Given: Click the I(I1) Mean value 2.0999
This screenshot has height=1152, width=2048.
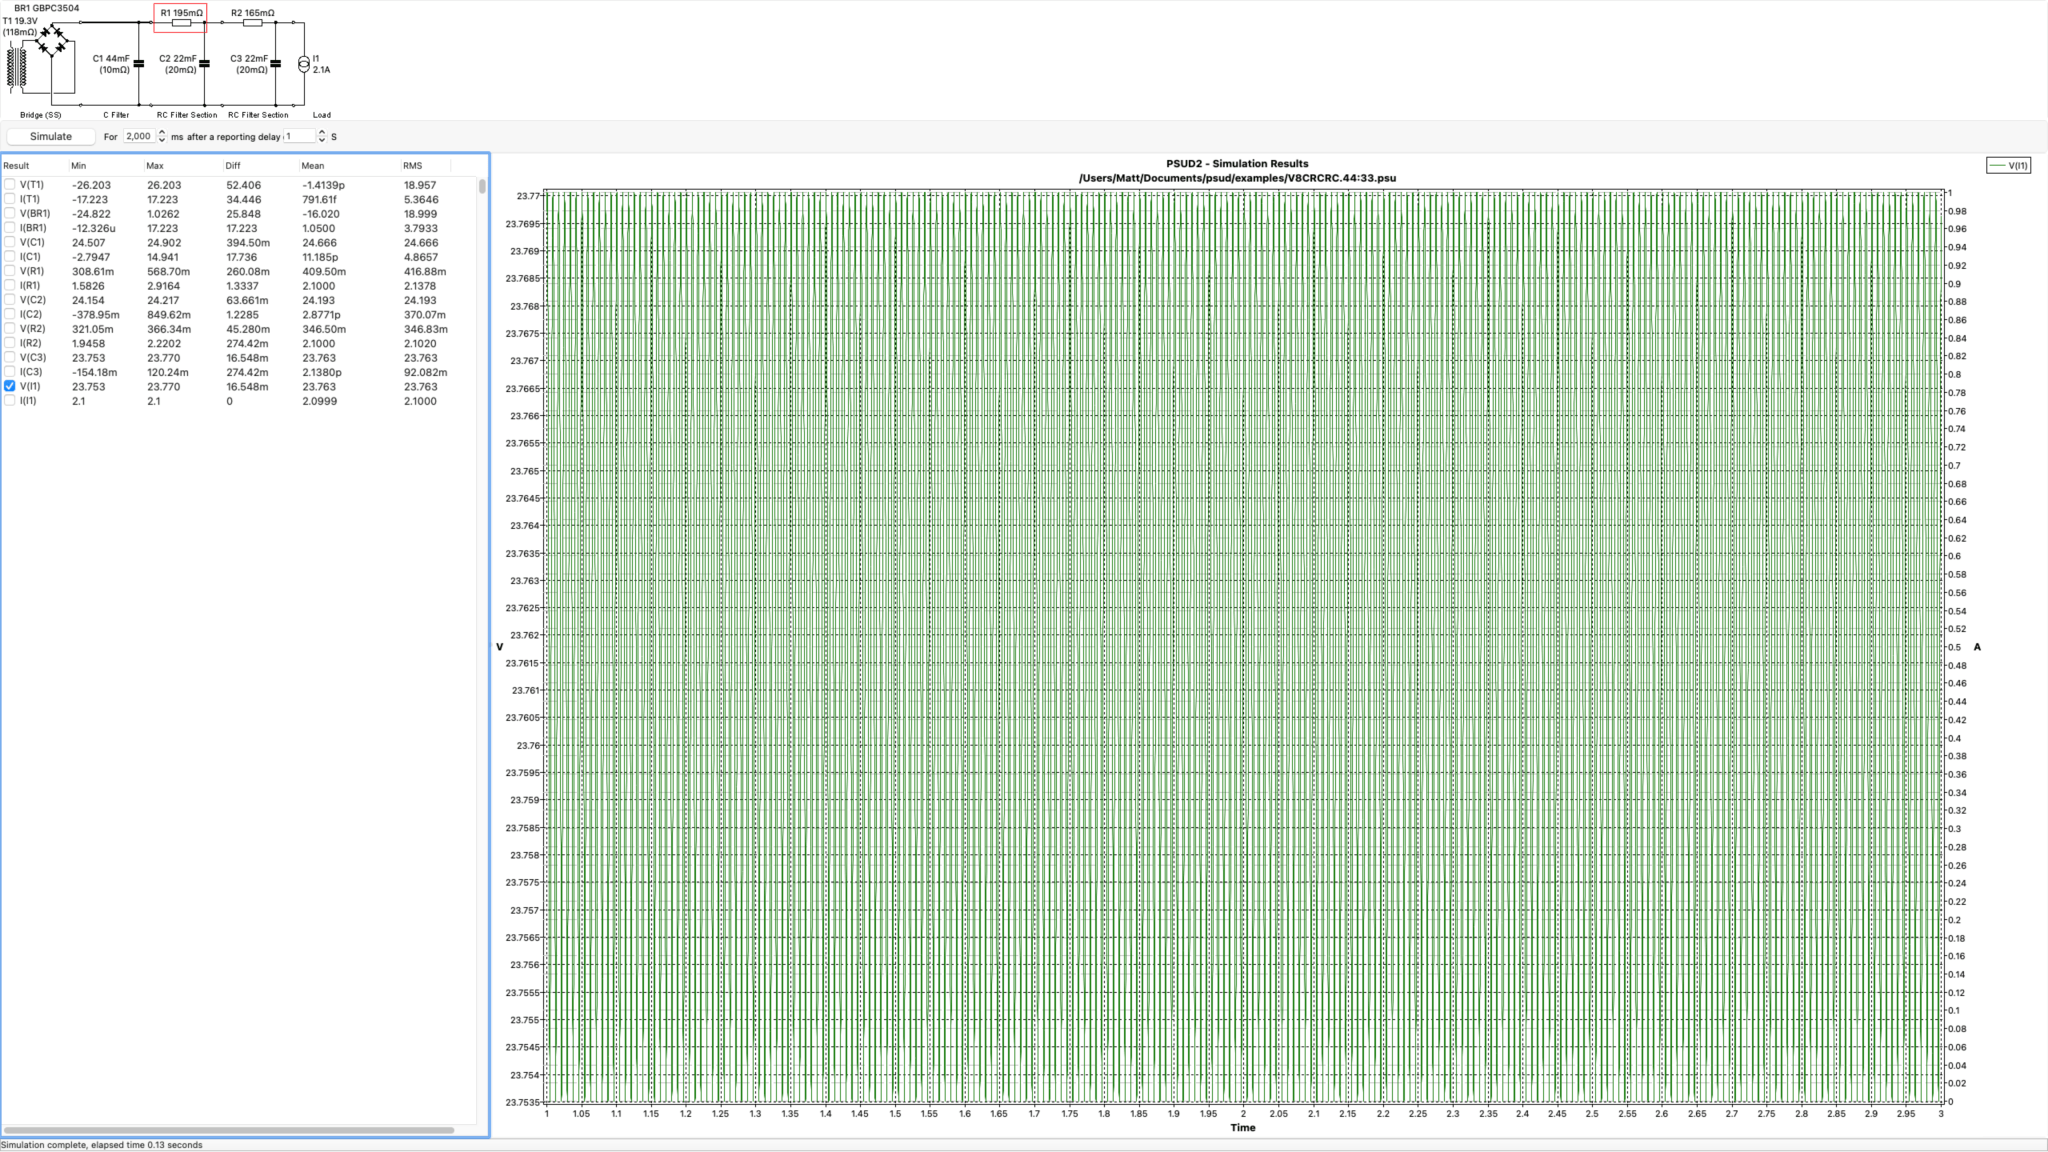Looking at the screenshot, I should (x=319, y=401).
